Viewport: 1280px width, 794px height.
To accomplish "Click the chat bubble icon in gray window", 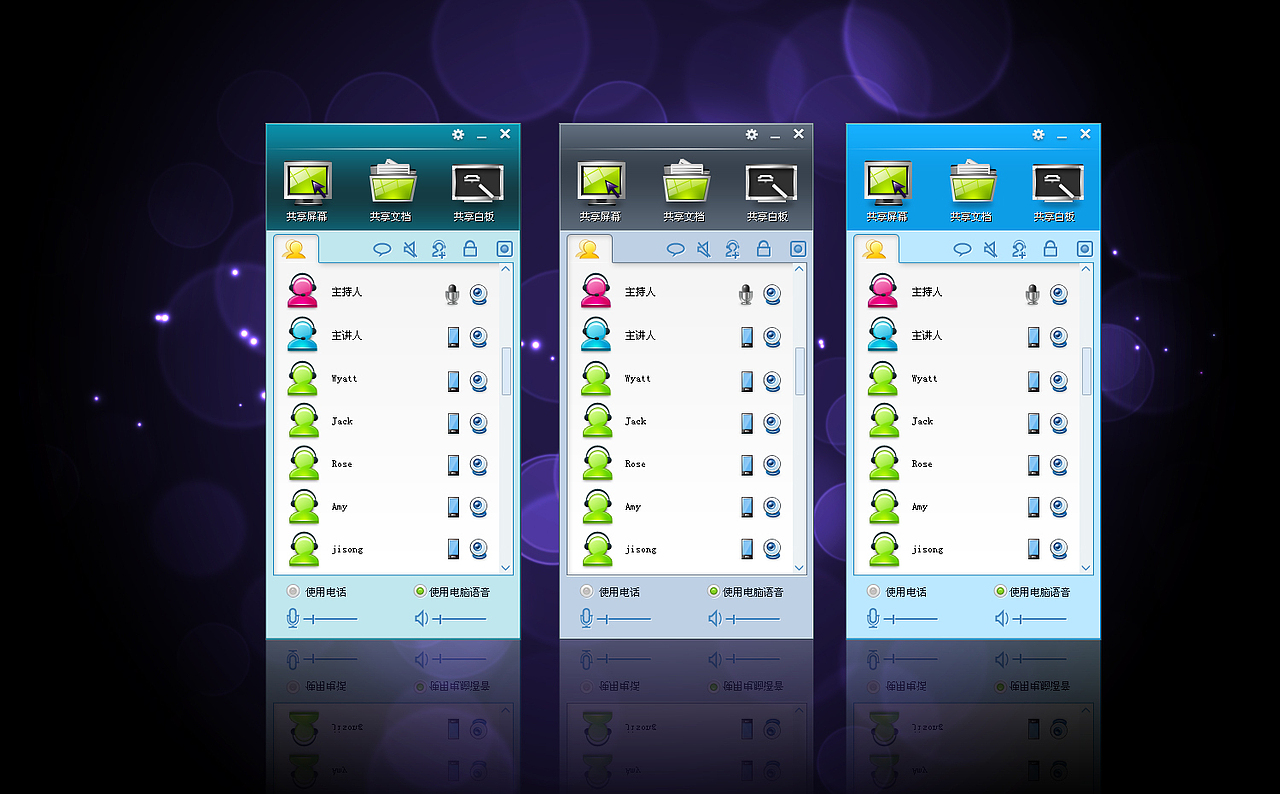I will tap(676, 249).
